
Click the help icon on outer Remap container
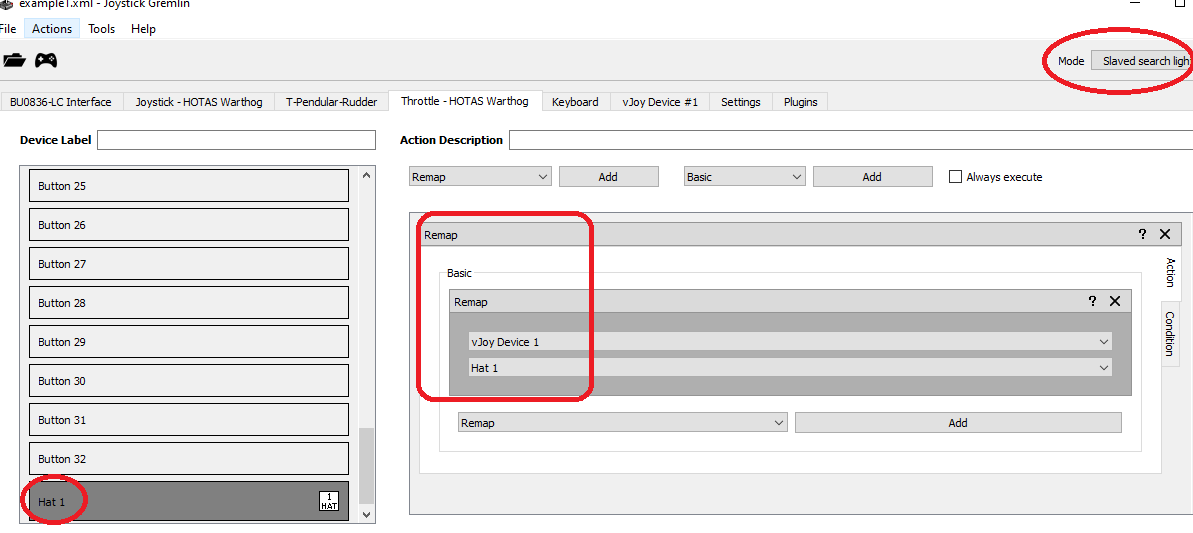(1142, 234)
